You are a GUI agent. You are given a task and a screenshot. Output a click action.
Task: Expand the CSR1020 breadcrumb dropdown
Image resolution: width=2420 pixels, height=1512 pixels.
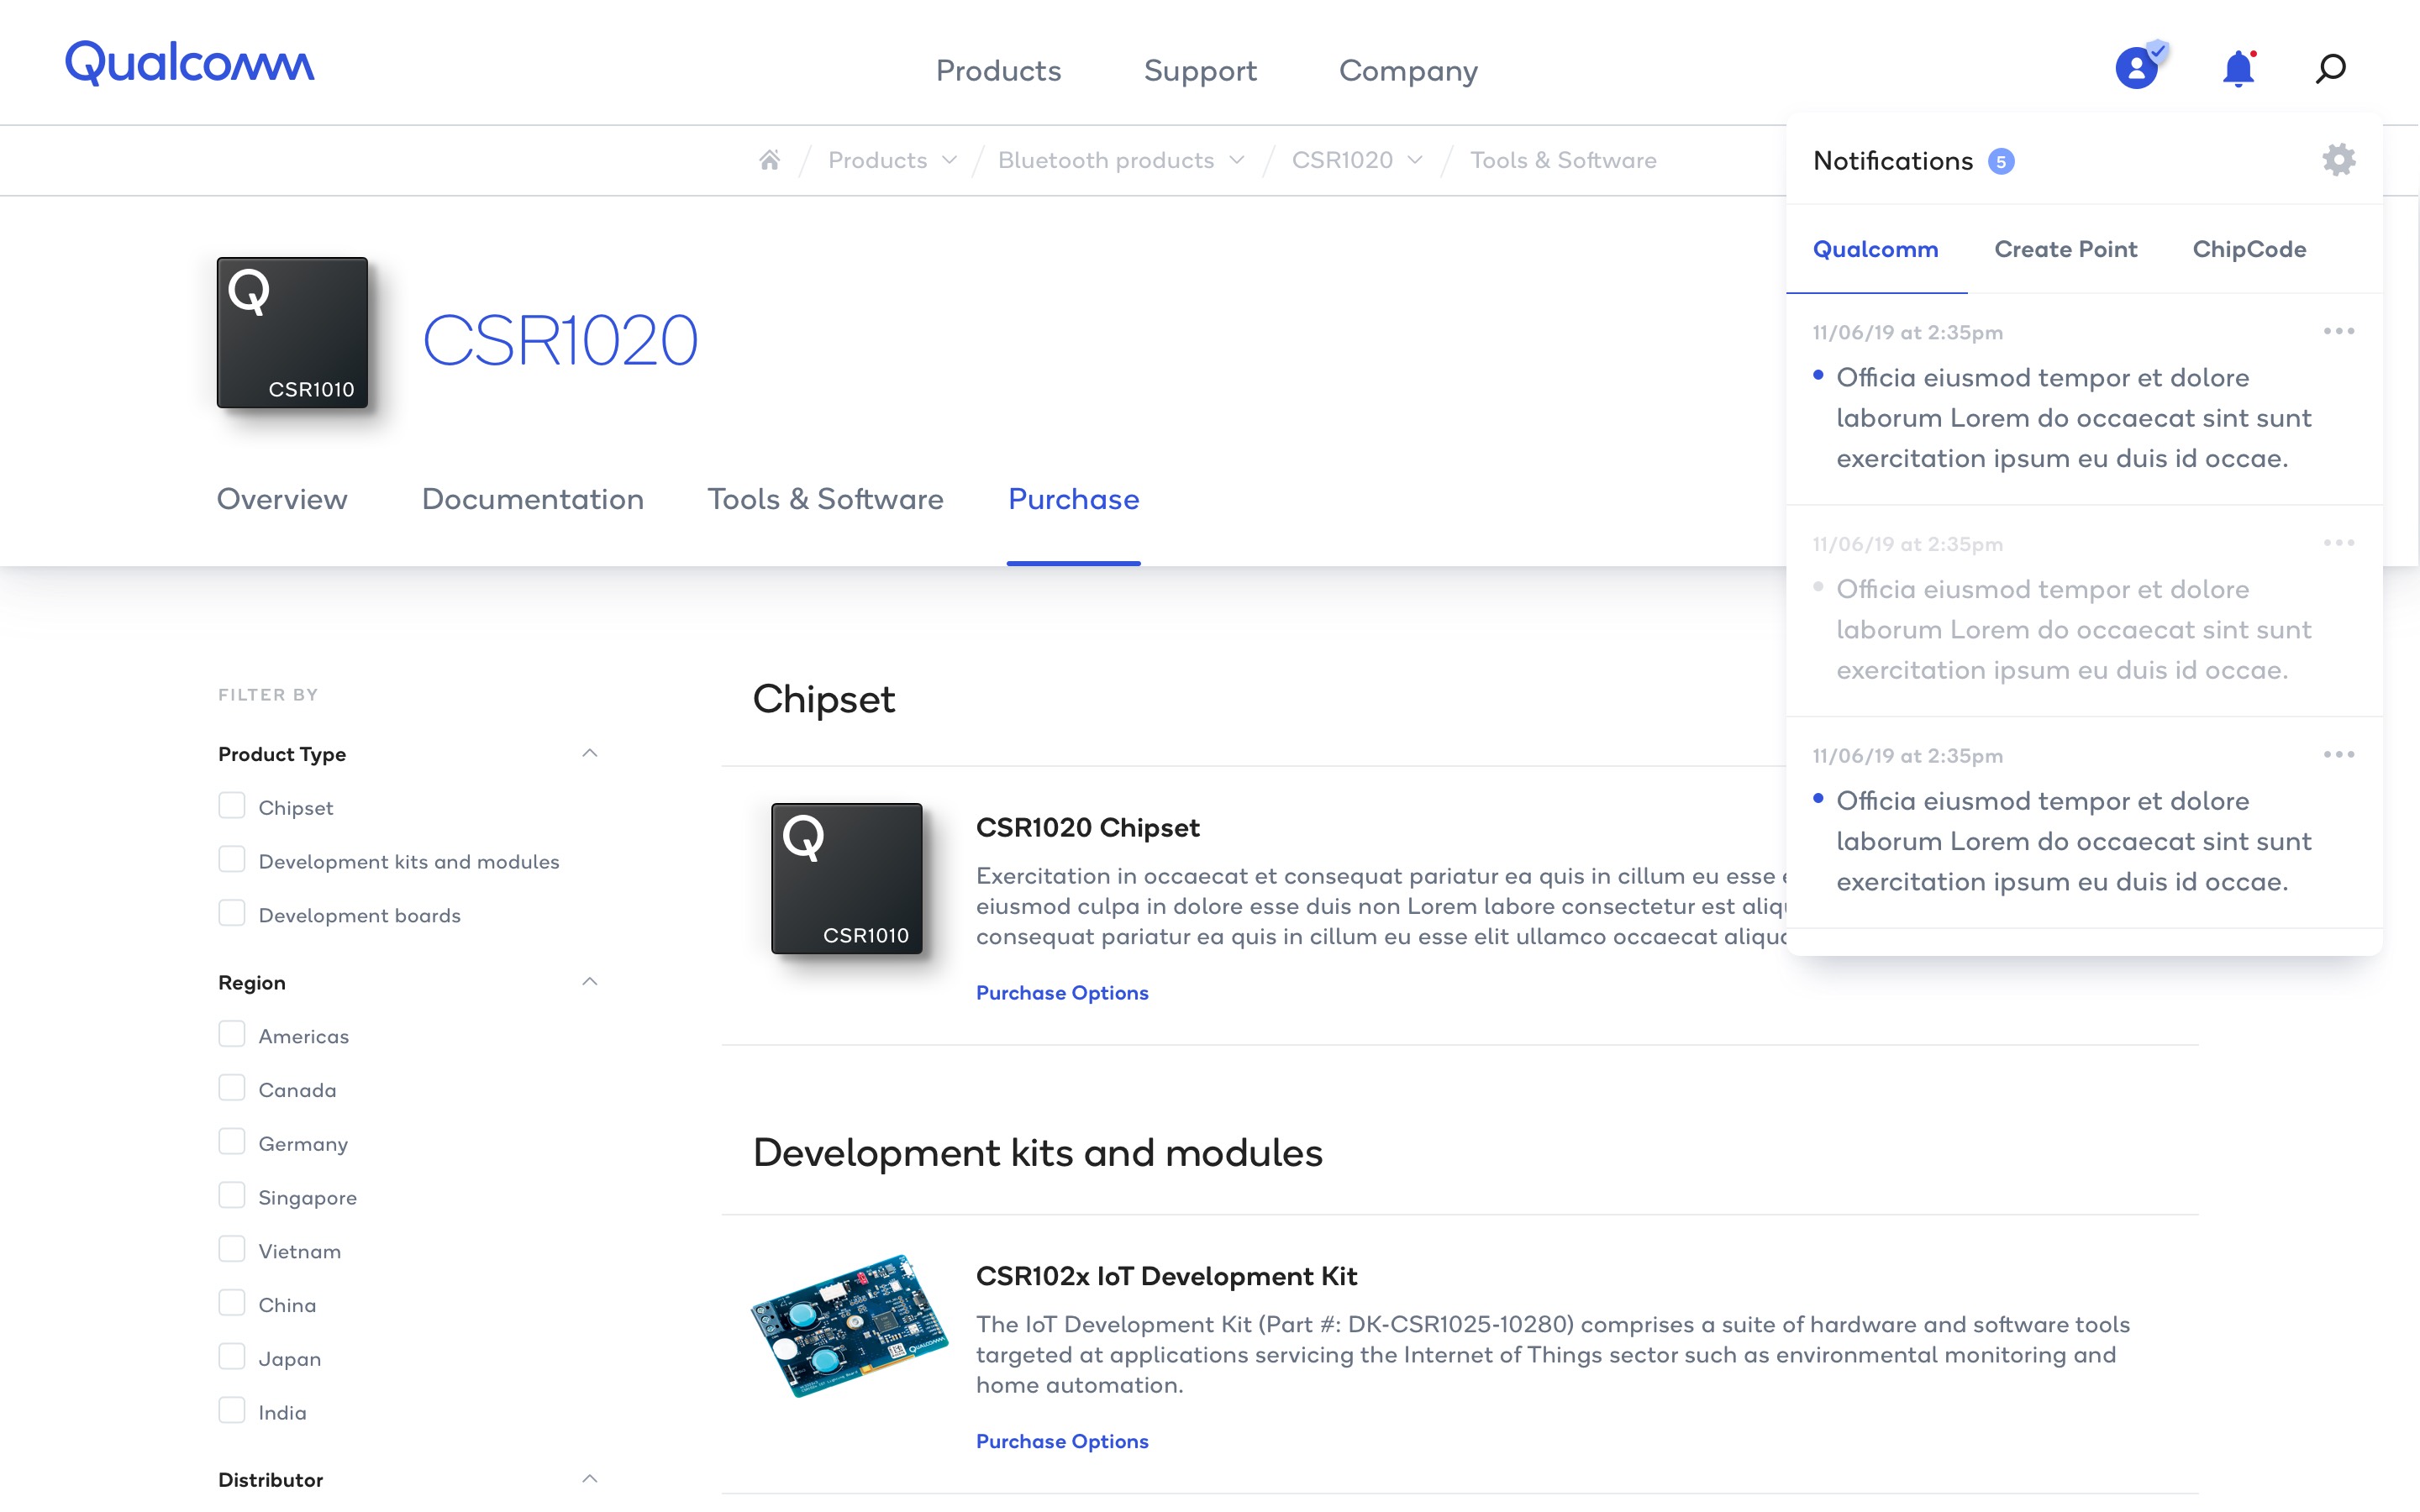1415,160
